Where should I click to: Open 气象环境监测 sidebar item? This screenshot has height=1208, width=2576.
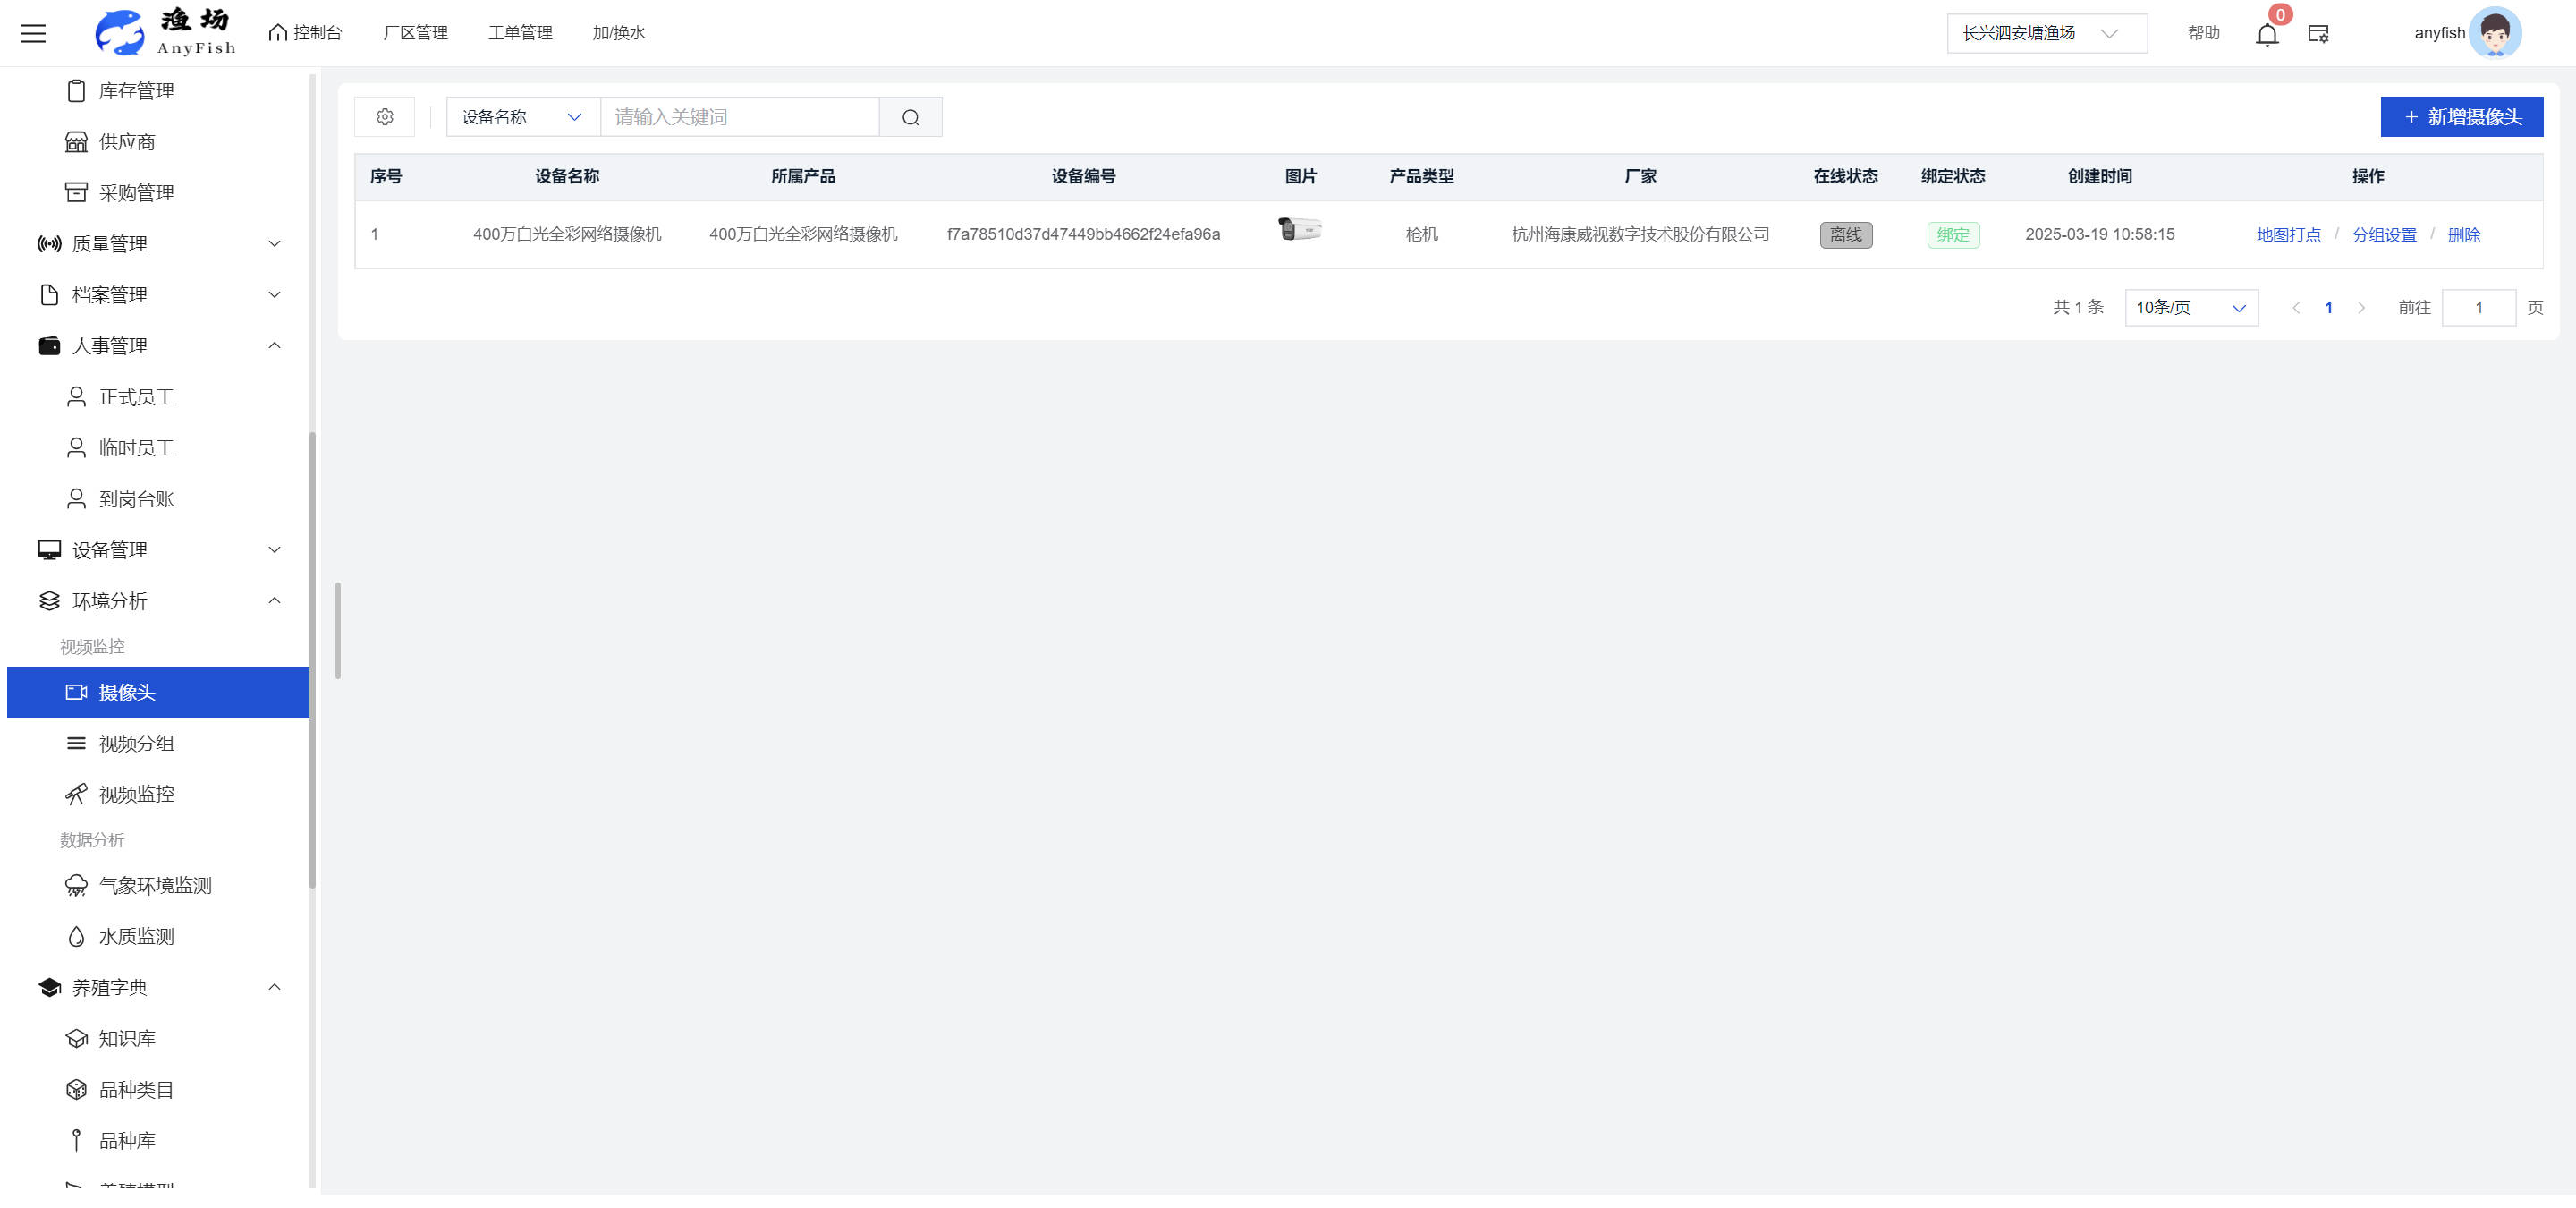pos(155,885)
